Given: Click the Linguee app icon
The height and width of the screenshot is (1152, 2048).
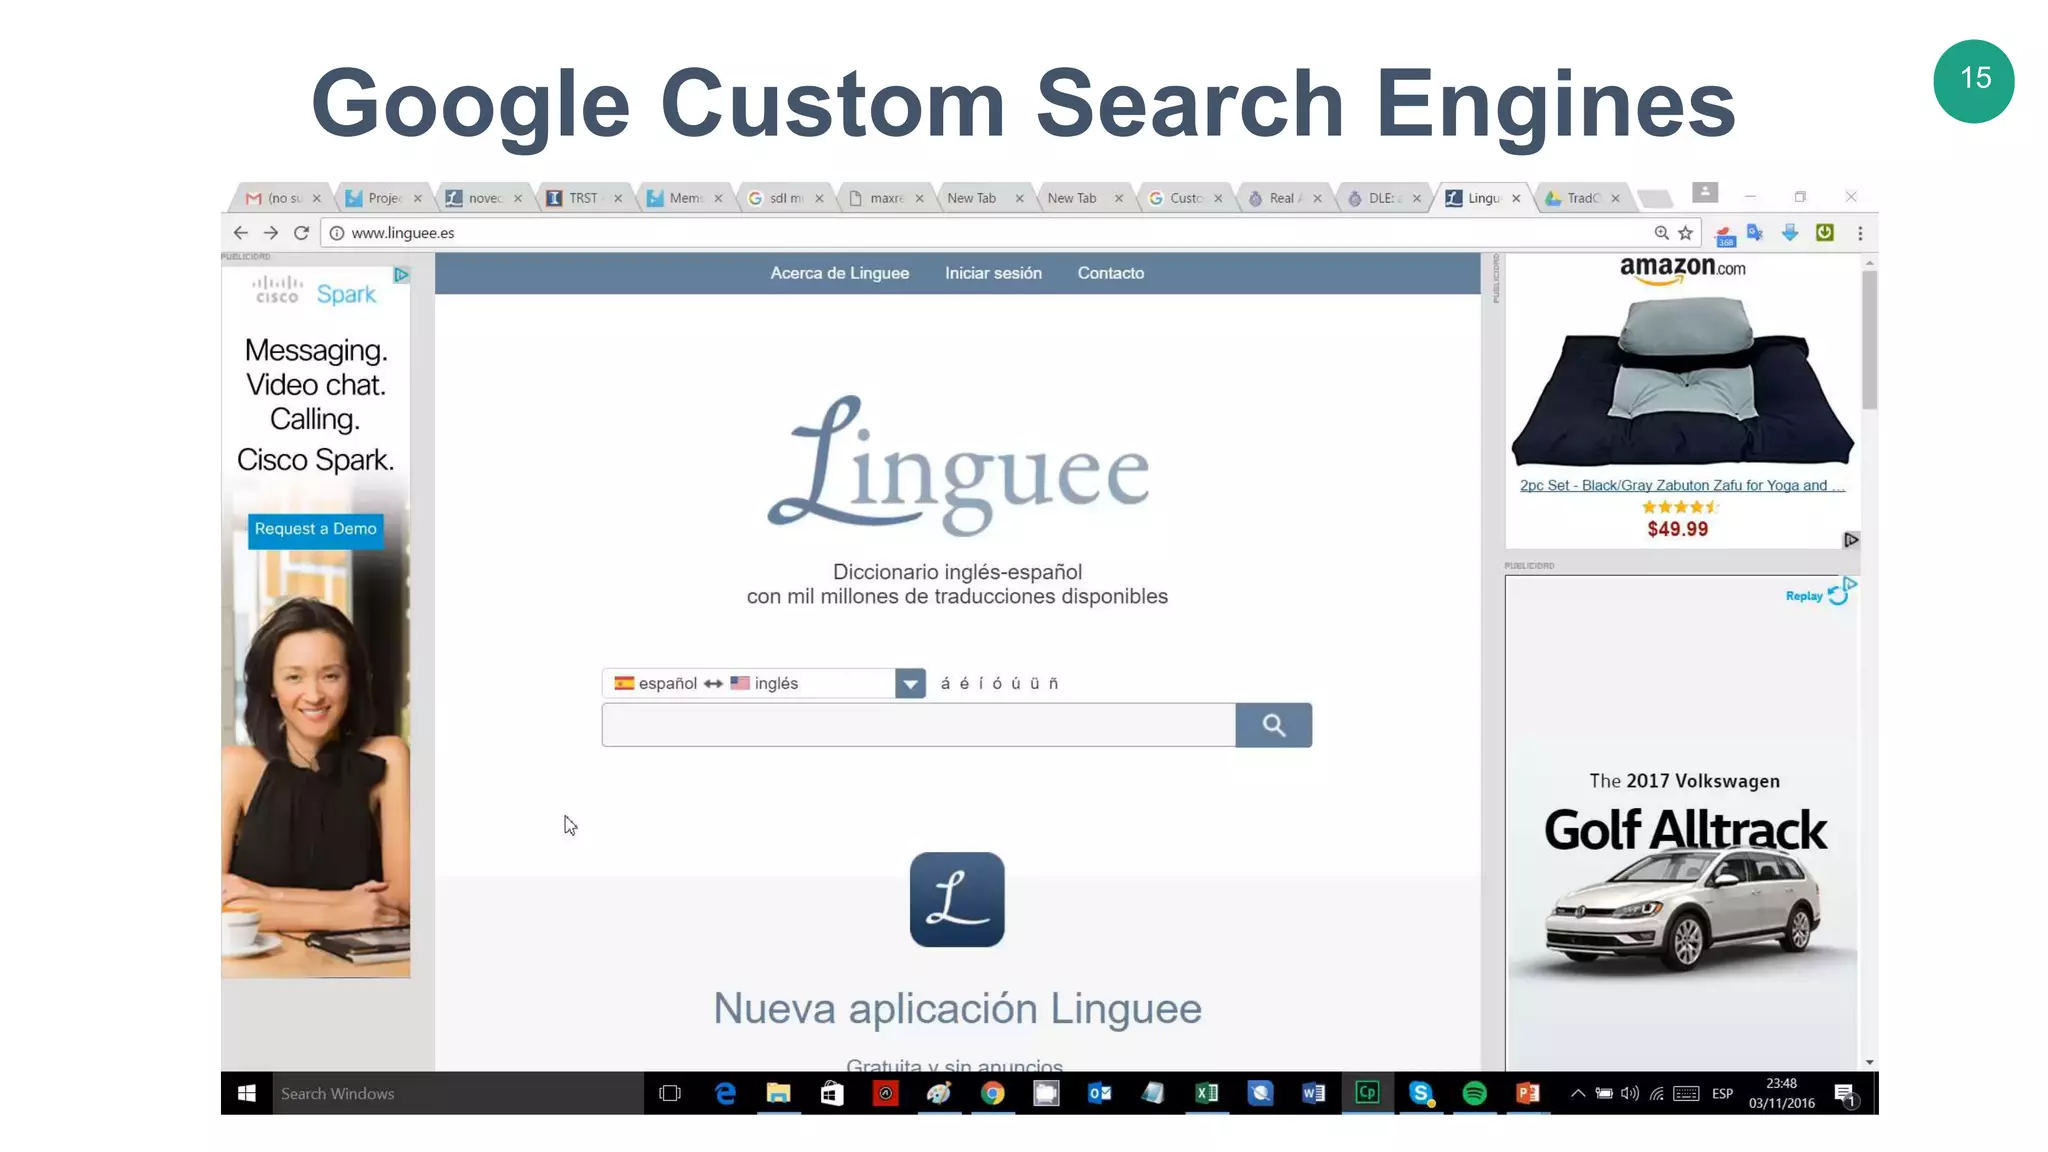Looking at the screenshot, I should [x=957, y=899].
